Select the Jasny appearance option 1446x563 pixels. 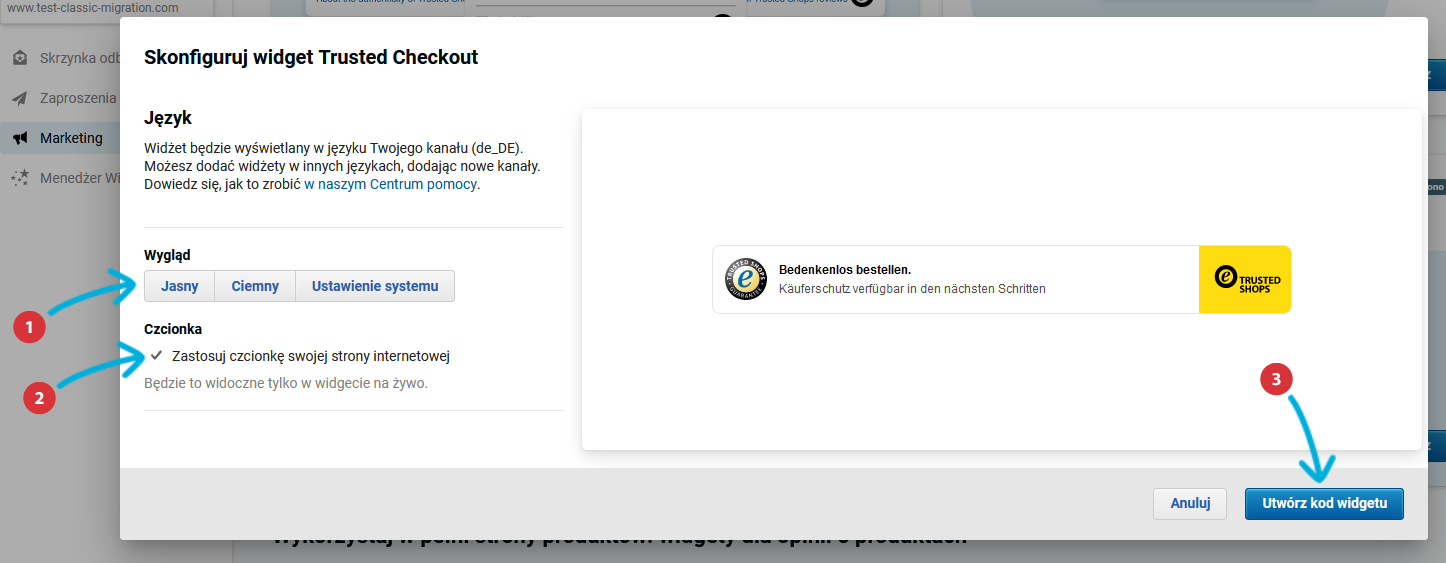[x=180, y=286]
